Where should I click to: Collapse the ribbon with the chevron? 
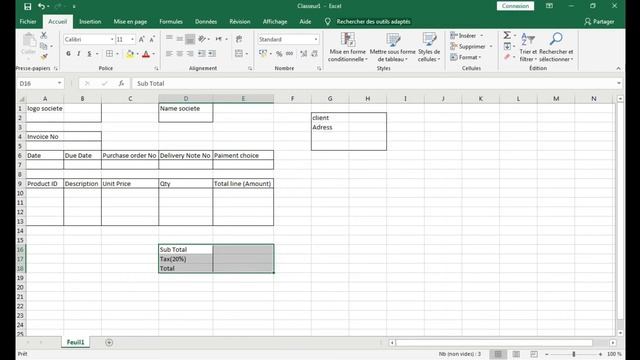tap(618, 68)
